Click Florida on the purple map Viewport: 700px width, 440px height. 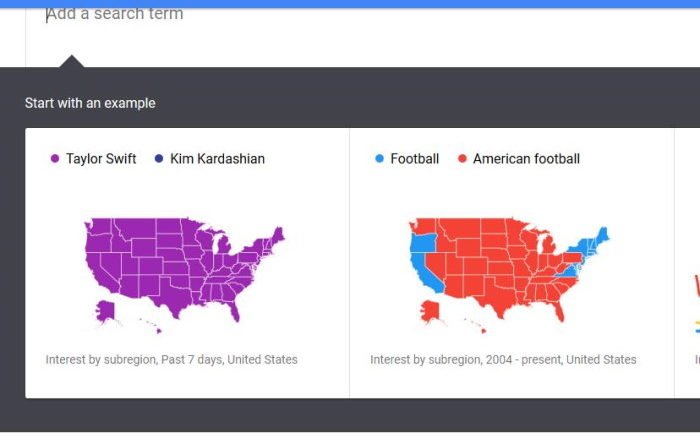tap(235, 310)
